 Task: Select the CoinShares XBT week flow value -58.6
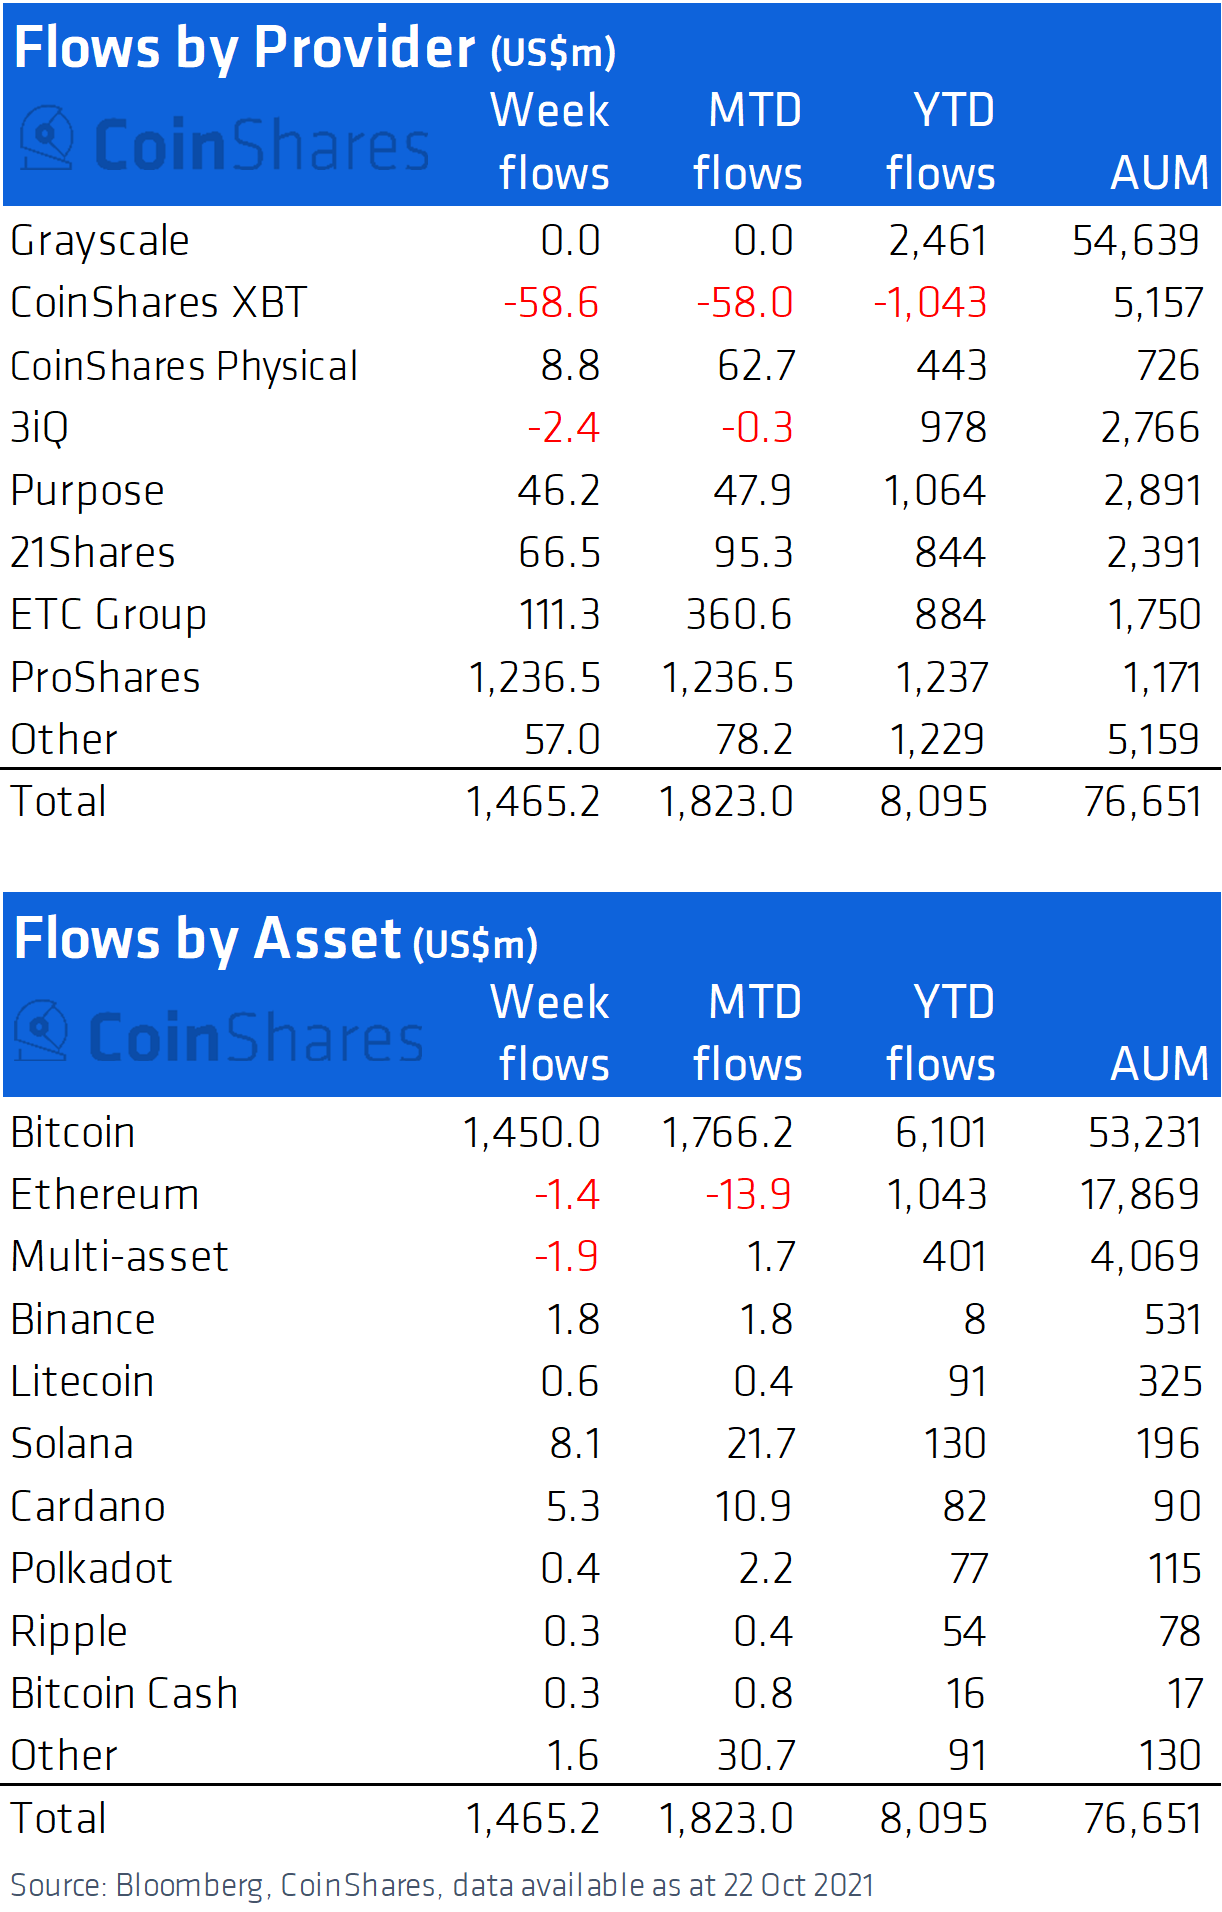coord(551,303)
